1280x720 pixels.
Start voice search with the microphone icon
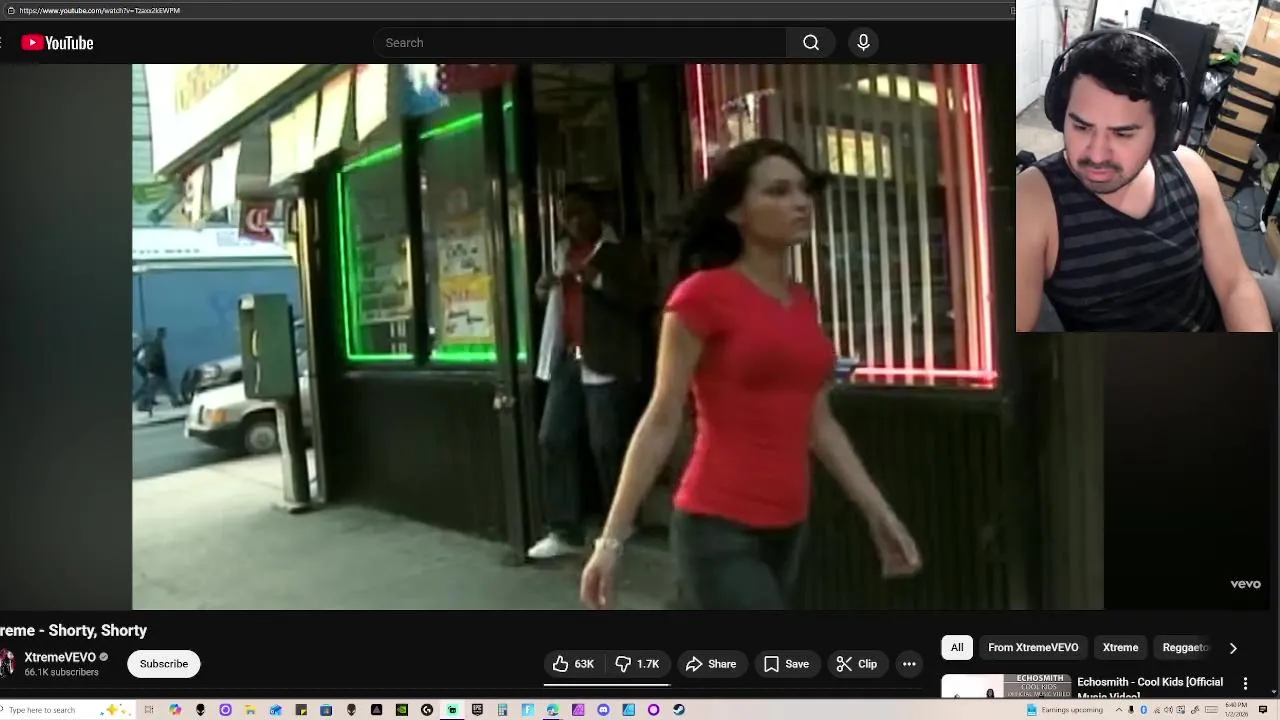click(x=863, y=43)
